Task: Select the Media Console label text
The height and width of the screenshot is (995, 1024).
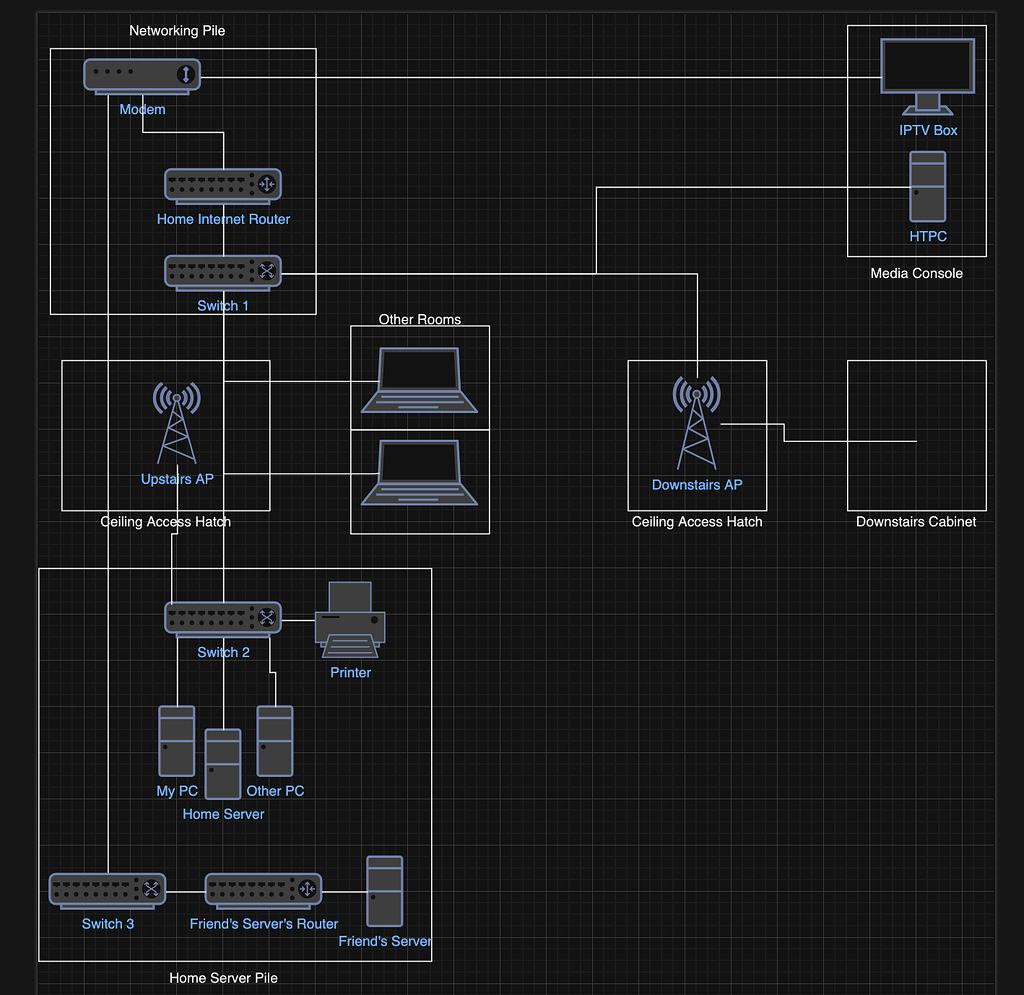Action: 916,273
